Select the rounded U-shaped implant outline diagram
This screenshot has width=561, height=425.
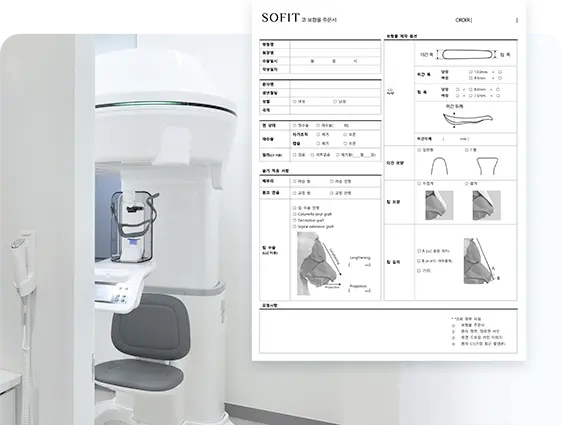pyautogui.click(x=439, y=166)
